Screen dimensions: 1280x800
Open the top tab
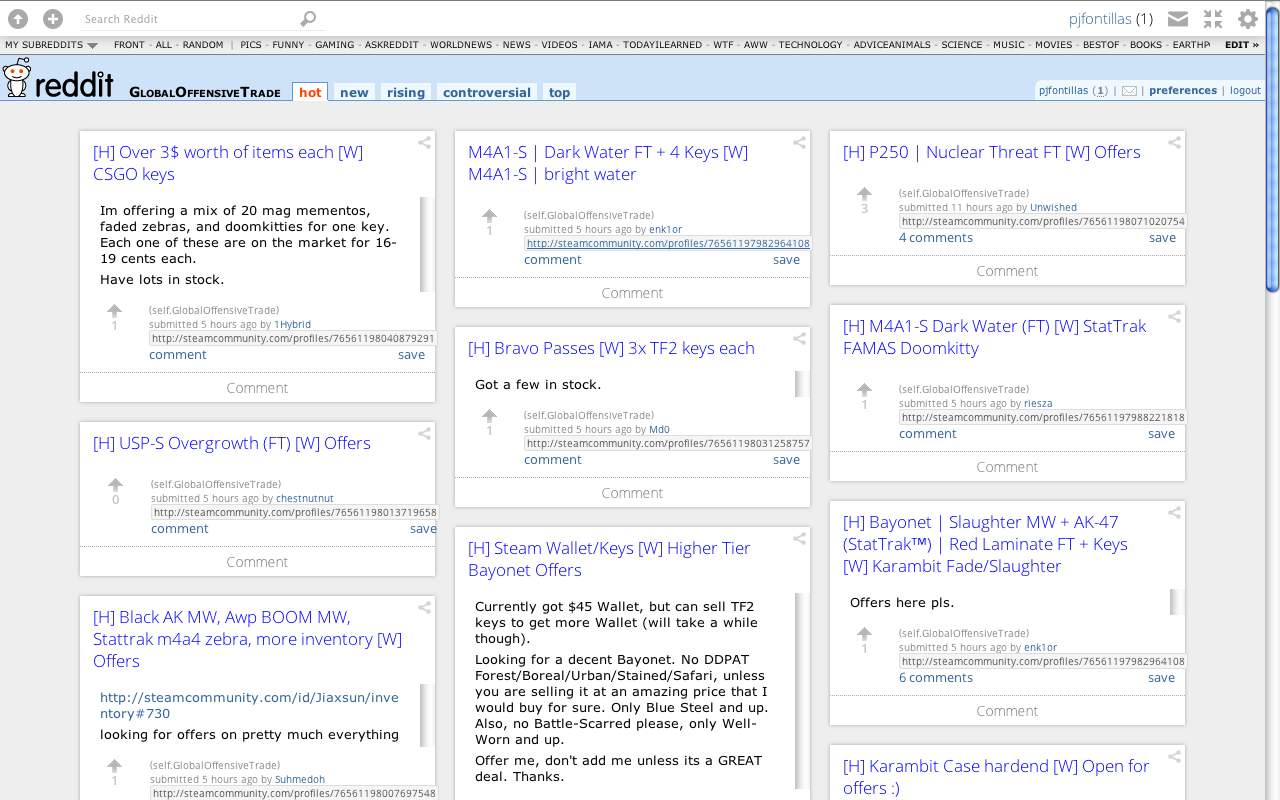point(559,92)
